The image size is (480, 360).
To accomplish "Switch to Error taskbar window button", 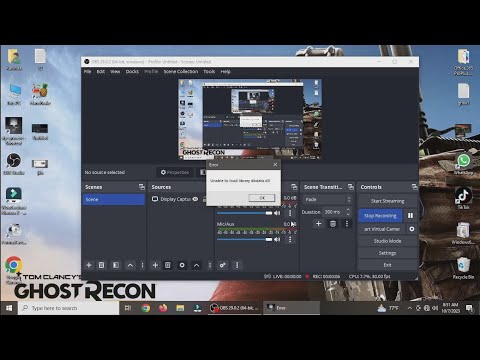I will (291, 308).
